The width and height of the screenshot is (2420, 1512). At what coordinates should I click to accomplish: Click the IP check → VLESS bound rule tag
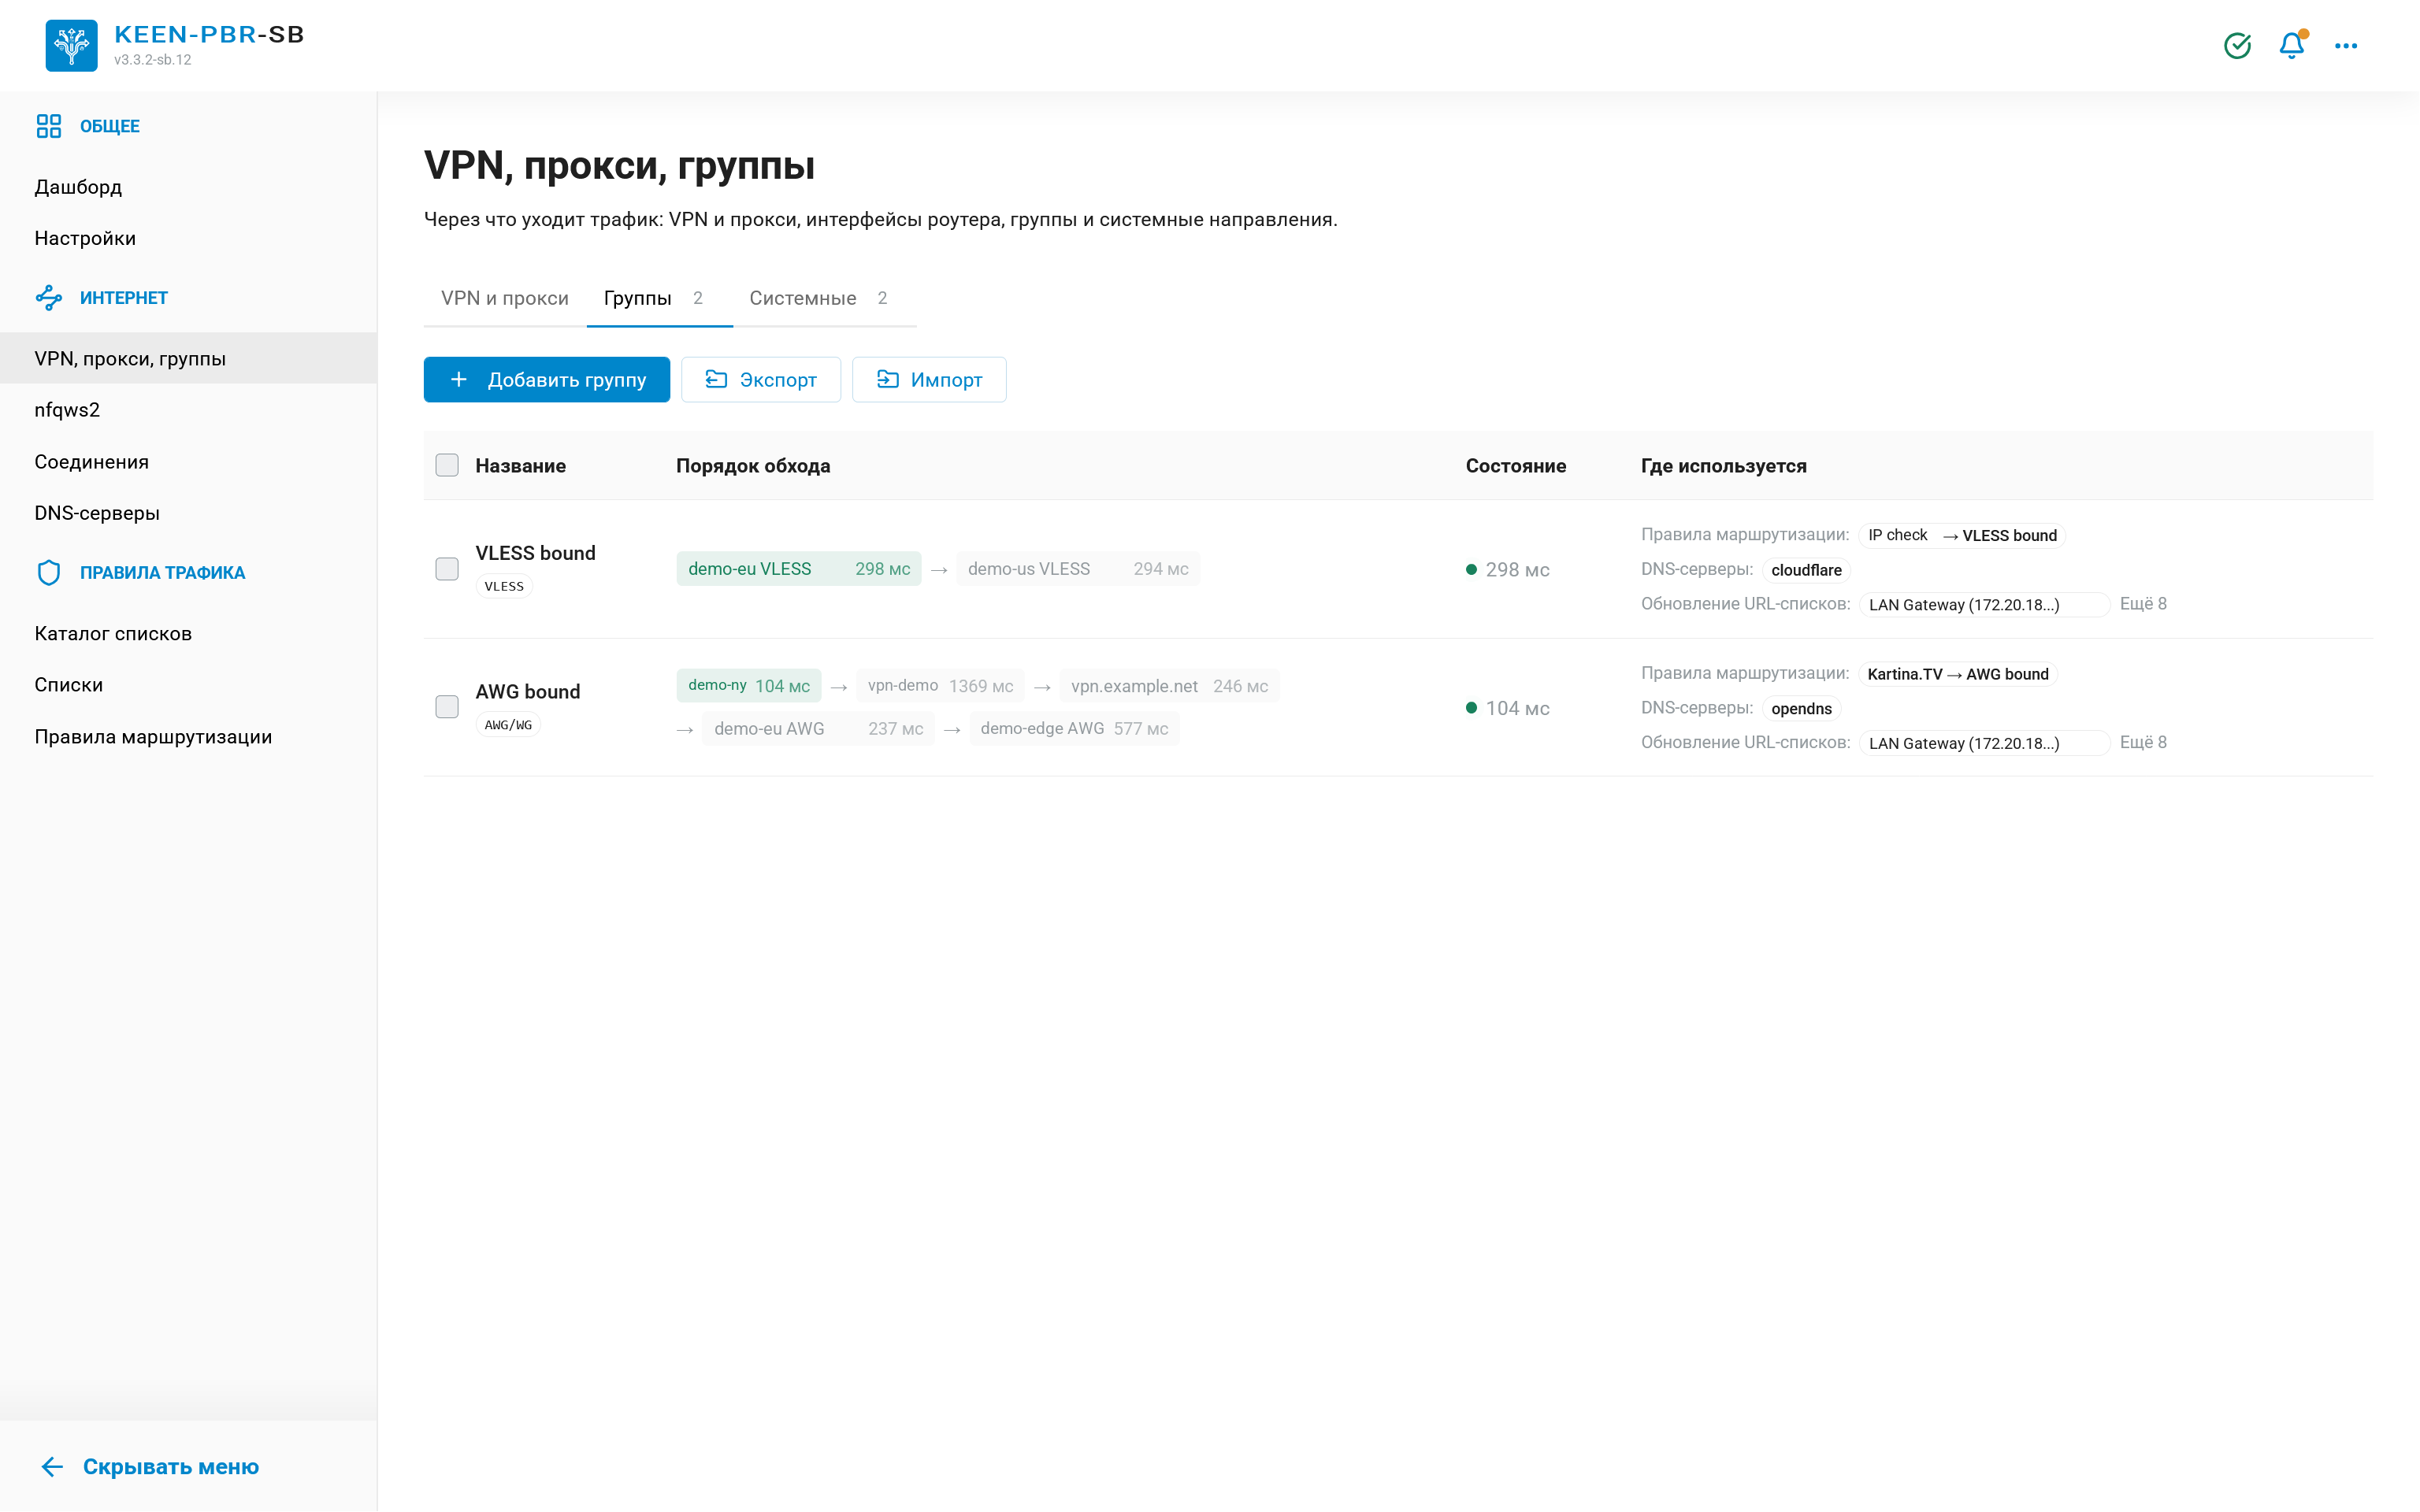1962,535
